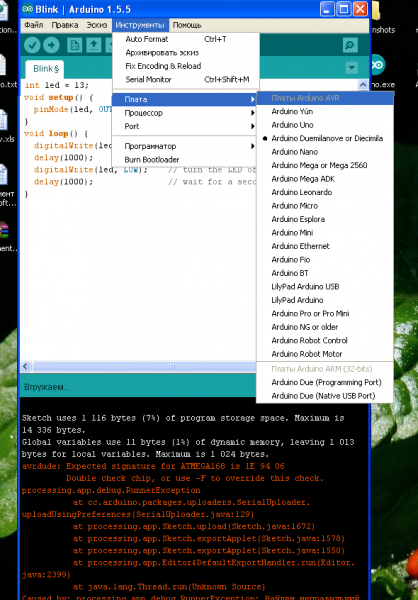Click the New sketch toolbar icon
Image resolution: width=418 pixels, height=600 pixels.
click(74, 46)
